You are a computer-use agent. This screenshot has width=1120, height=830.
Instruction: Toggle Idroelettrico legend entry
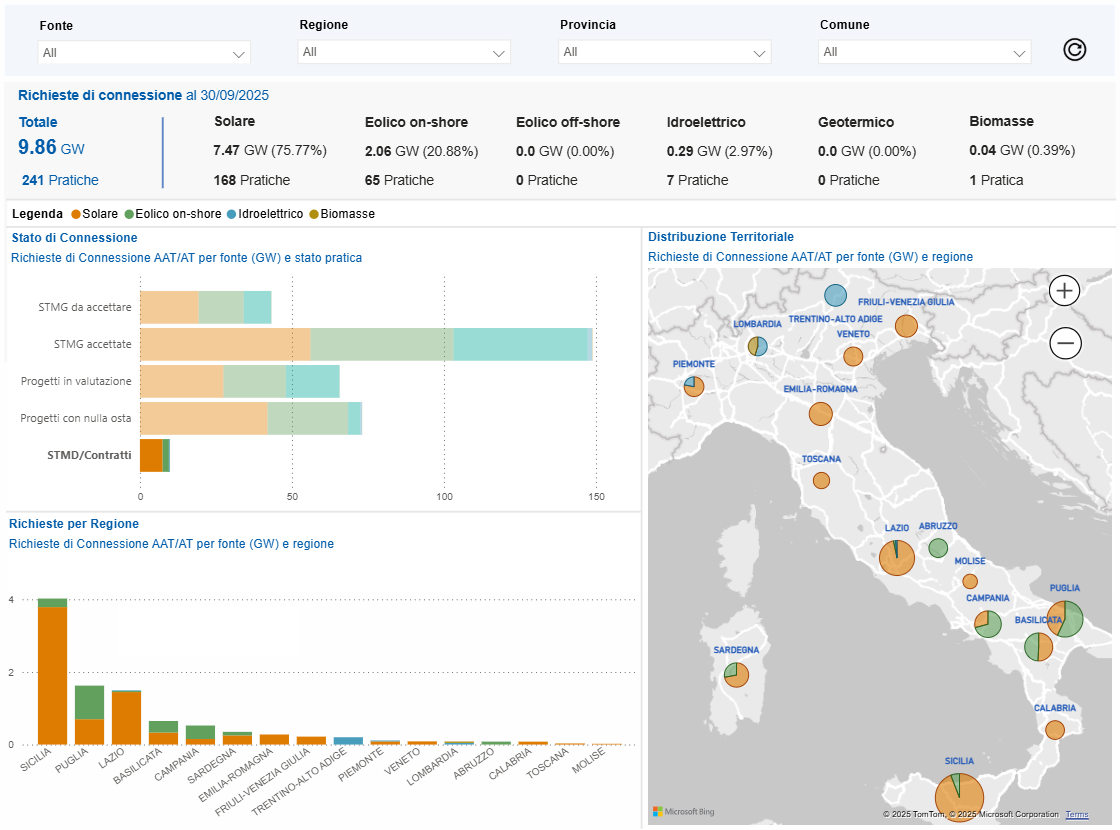(x=270, y=214)
